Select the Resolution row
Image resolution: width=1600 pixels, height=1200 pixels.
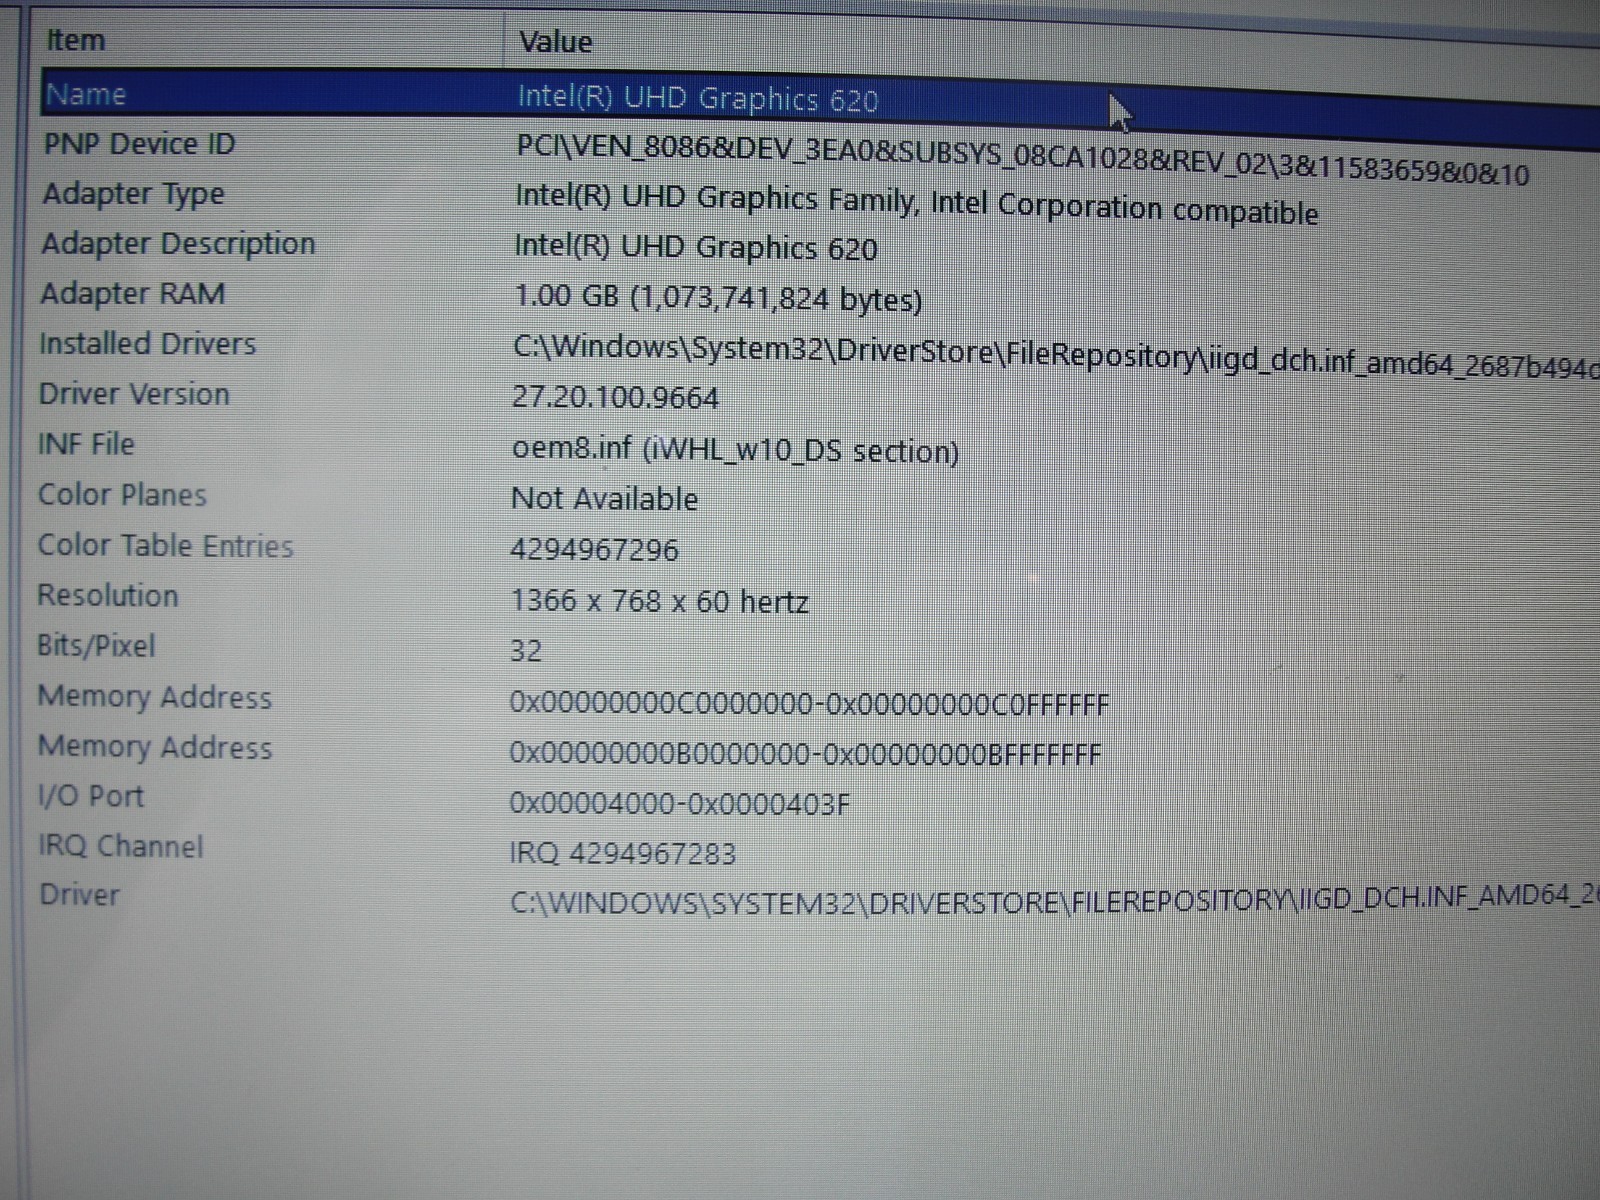(107, 596)
